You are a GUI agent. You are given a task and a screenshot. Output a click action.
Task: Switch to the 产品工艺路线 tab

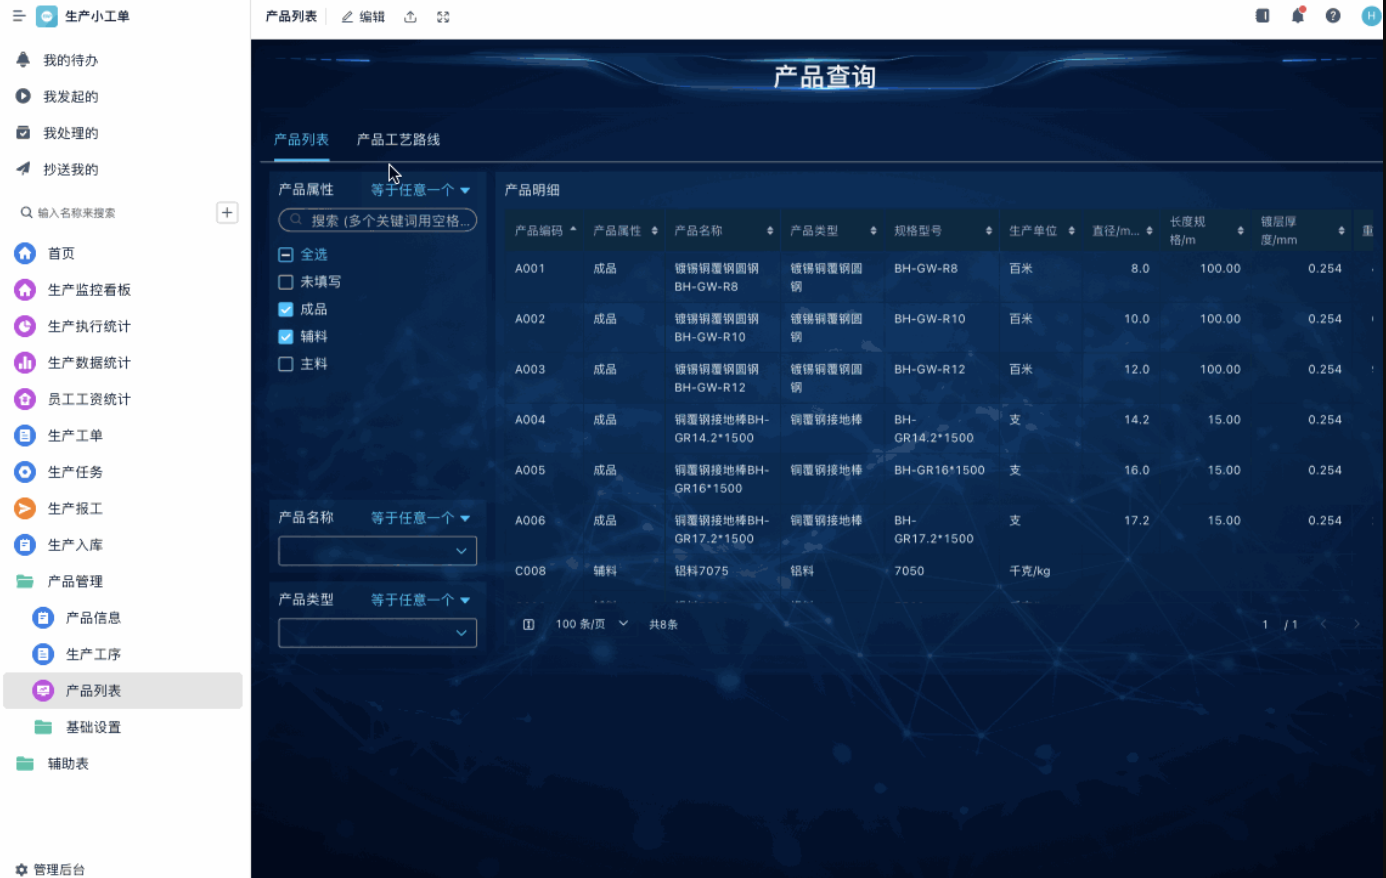pos(398,139)
